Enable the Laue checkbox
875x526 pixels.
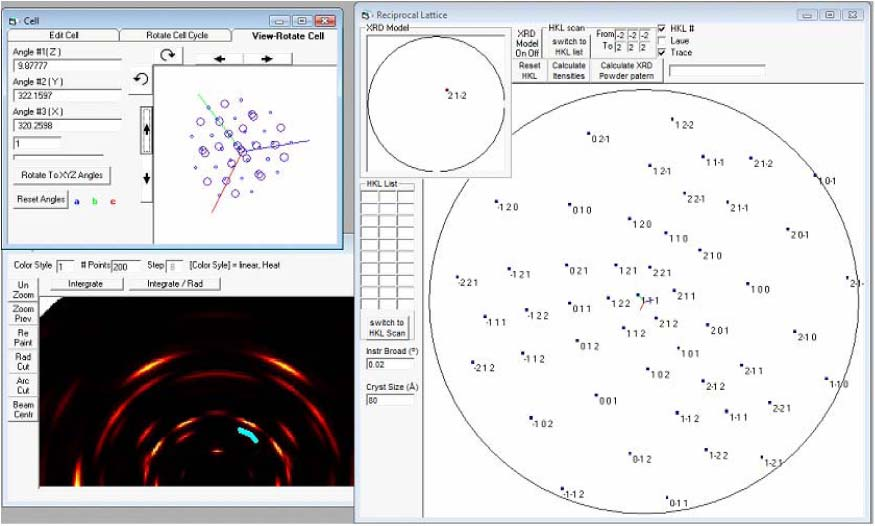click(663, 40)
